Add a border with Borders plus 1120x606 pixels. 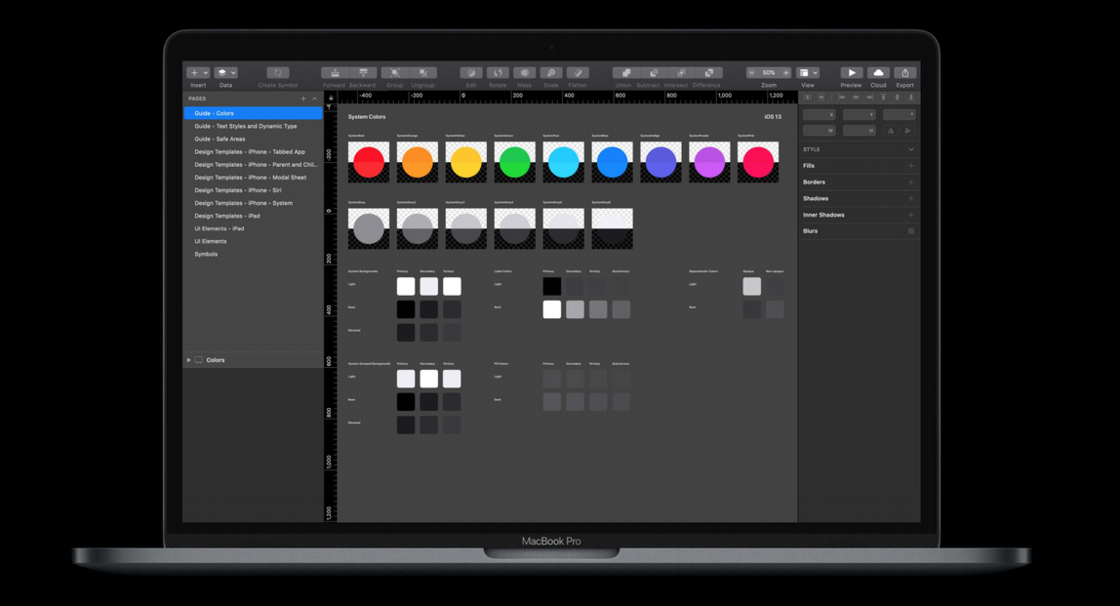click(x=911, y=182)
